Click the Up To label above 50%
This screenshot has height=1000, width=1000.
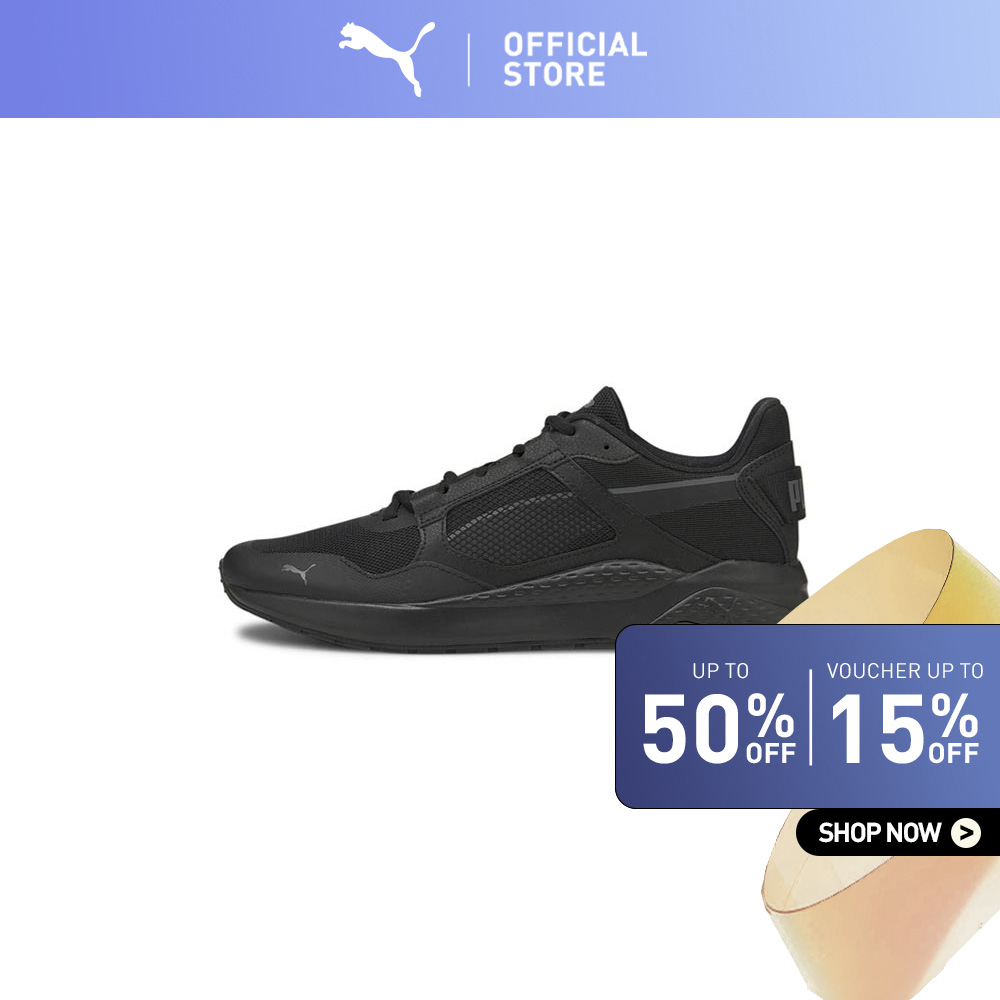[x=721, y=671]
